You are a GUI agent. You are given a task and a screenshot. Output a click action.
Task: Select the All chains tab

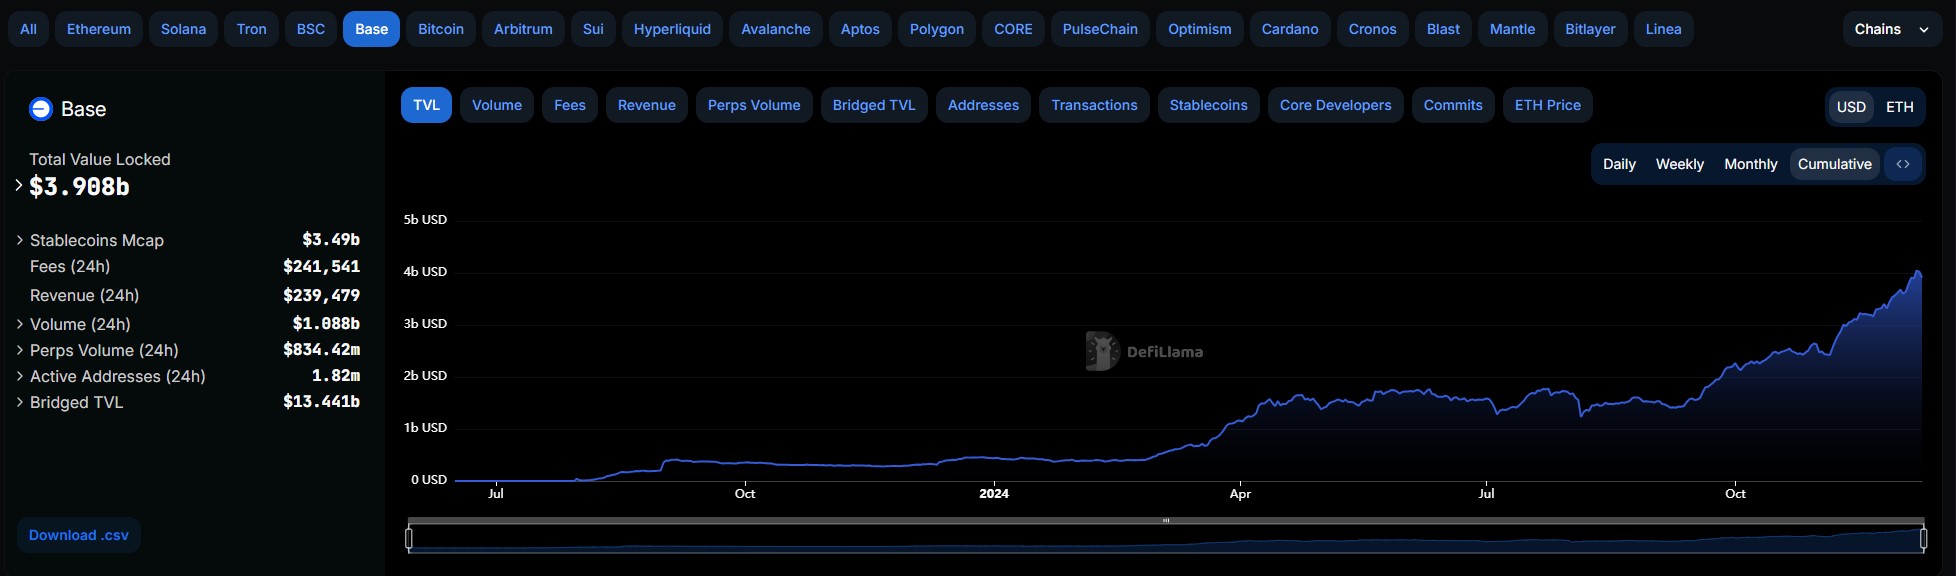click(x=28, y=29)
